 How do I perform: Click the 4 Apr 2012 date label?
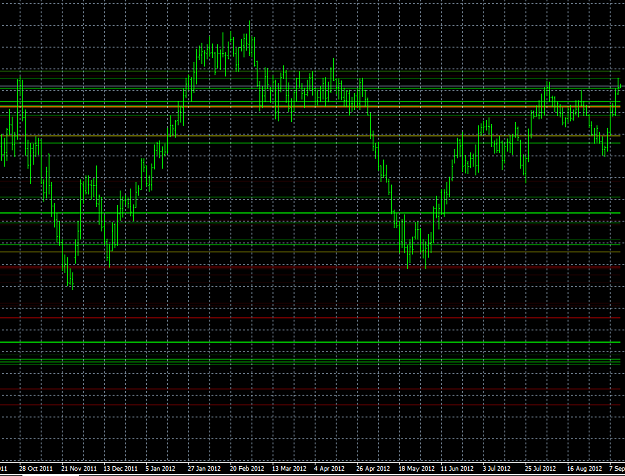(329, 468)
